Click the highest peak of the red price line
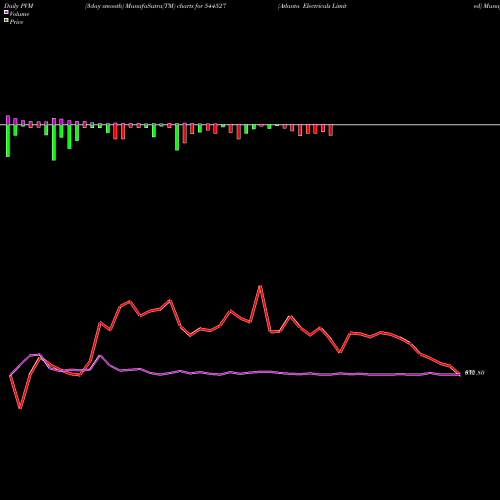Image resolution: width=500 pixels, height=500 pixels. [260, 286]
